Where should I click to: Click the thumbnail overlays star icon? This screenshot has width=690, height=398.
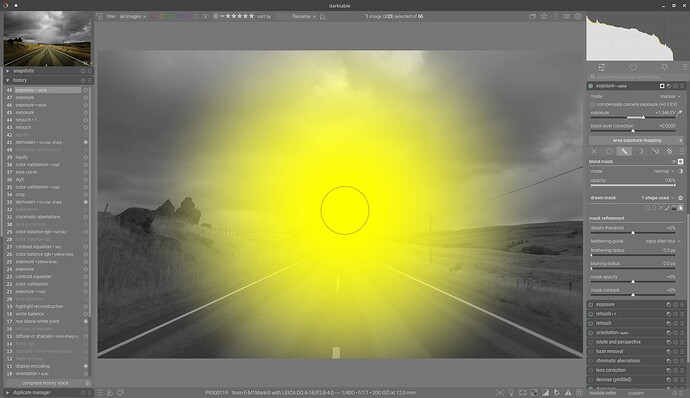(544, 16)
